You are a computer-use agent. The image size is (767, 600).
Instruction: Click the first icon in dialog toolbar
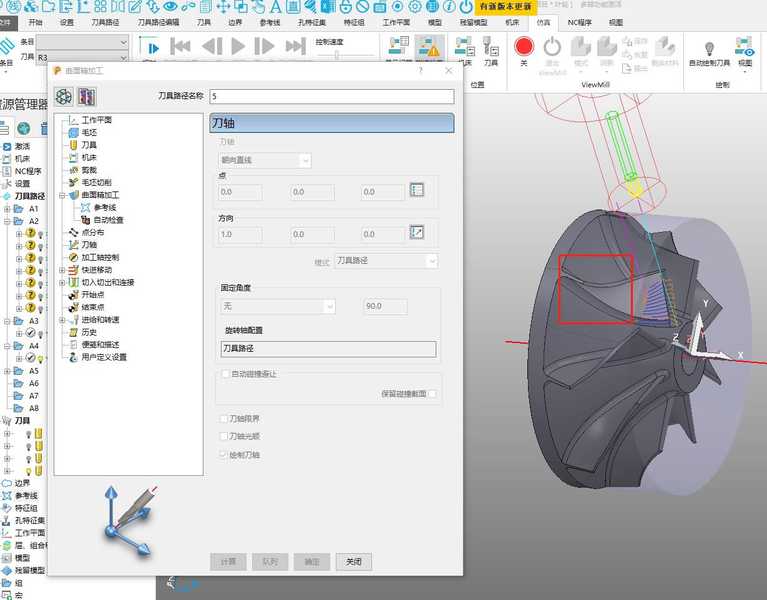point(64,96)
